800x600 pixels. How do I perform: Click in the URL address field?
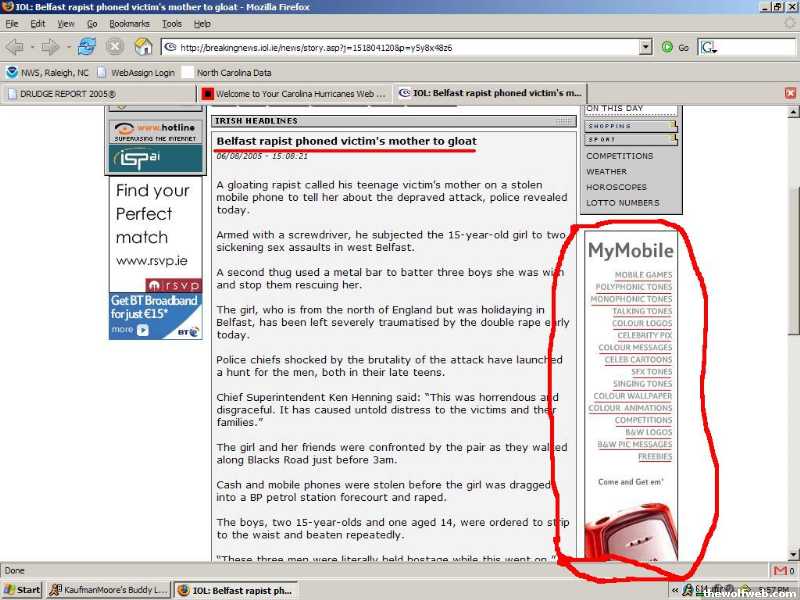[400, 47]
